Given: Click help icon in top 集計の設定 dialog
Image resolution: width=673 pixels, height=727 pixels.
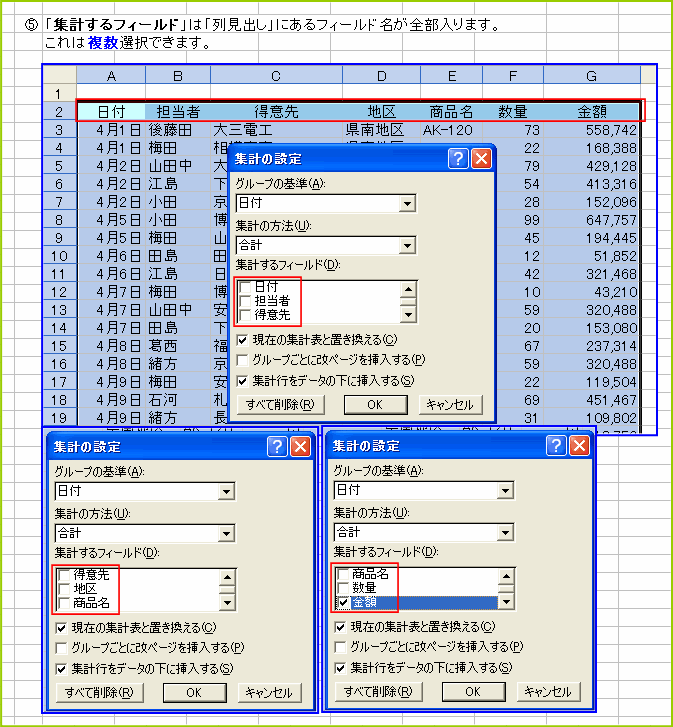Looking at the screenshot, I should (x=458, y=159).
